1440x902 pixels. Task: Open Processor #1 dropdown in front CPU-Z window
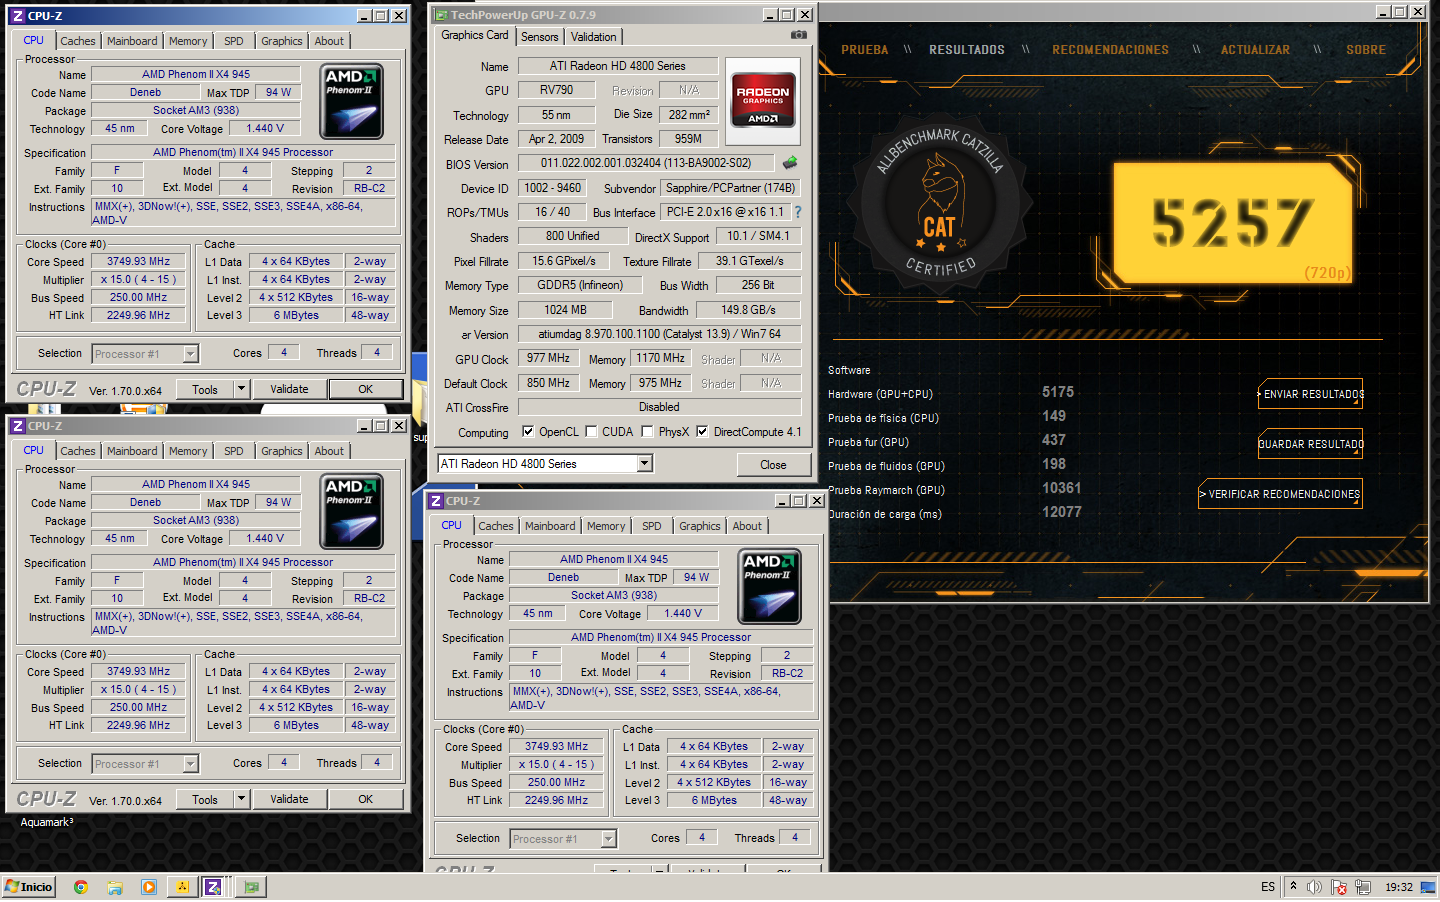point(608,839)
